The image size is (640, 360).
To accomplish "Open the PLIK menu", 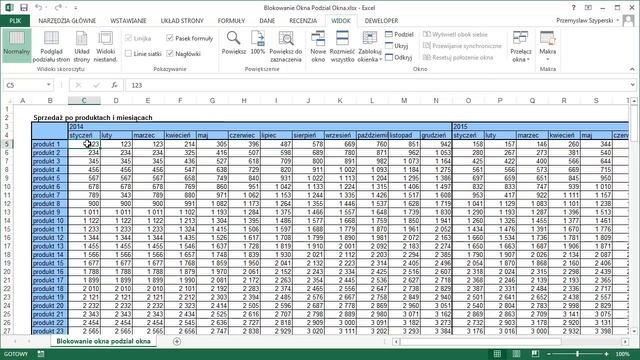I will (15, 20).
